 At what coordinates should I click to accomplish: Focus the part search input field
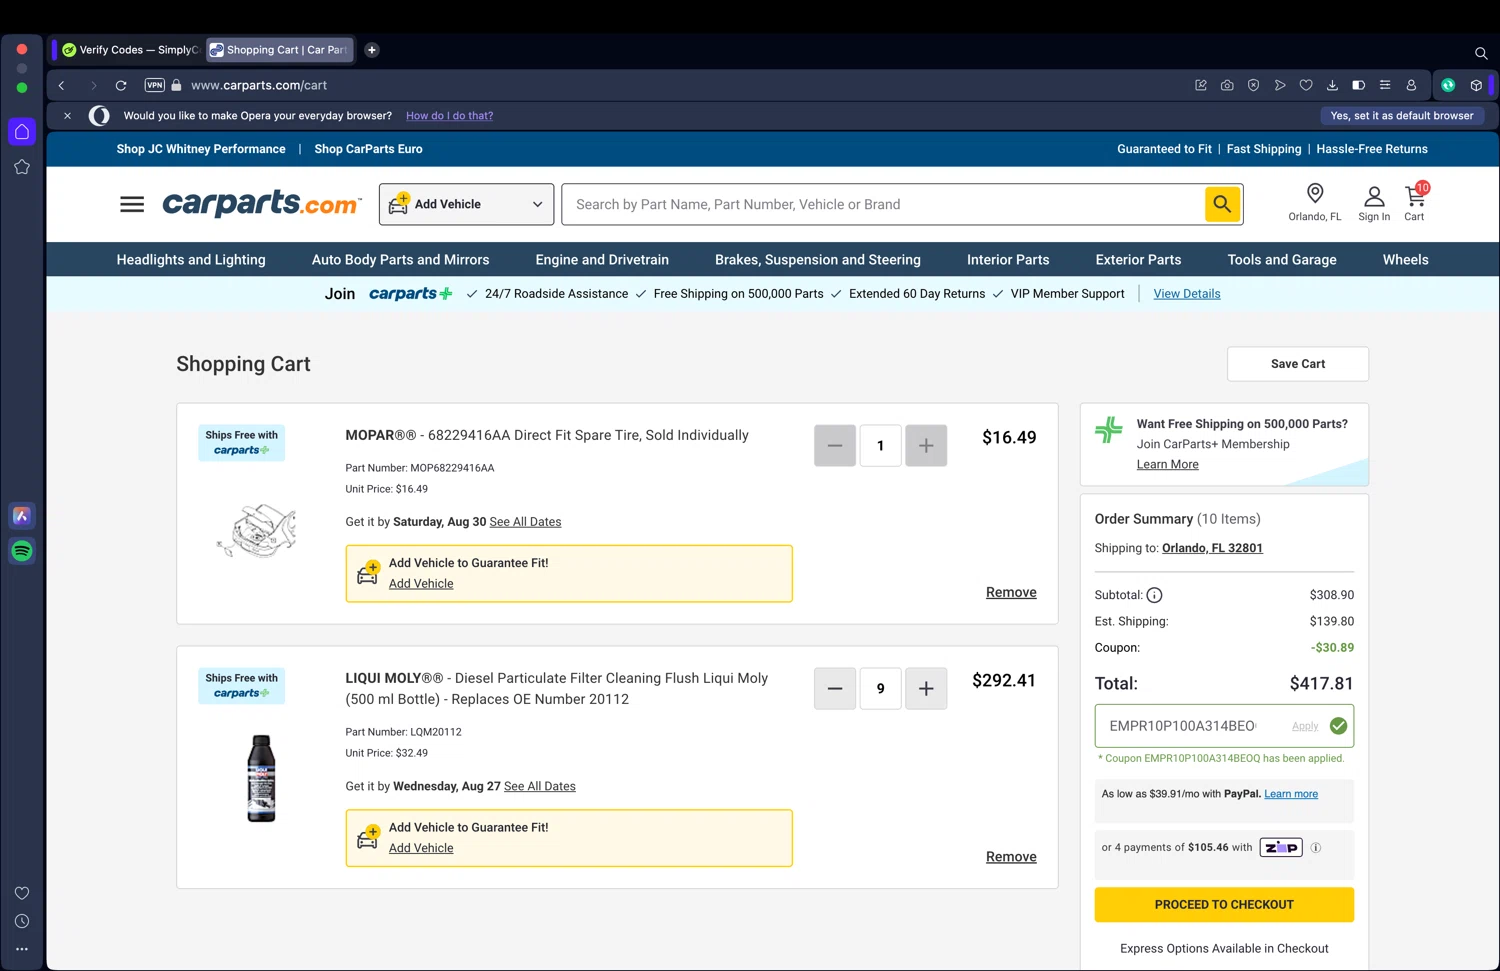pyautogui.click(x=883, y=204)
